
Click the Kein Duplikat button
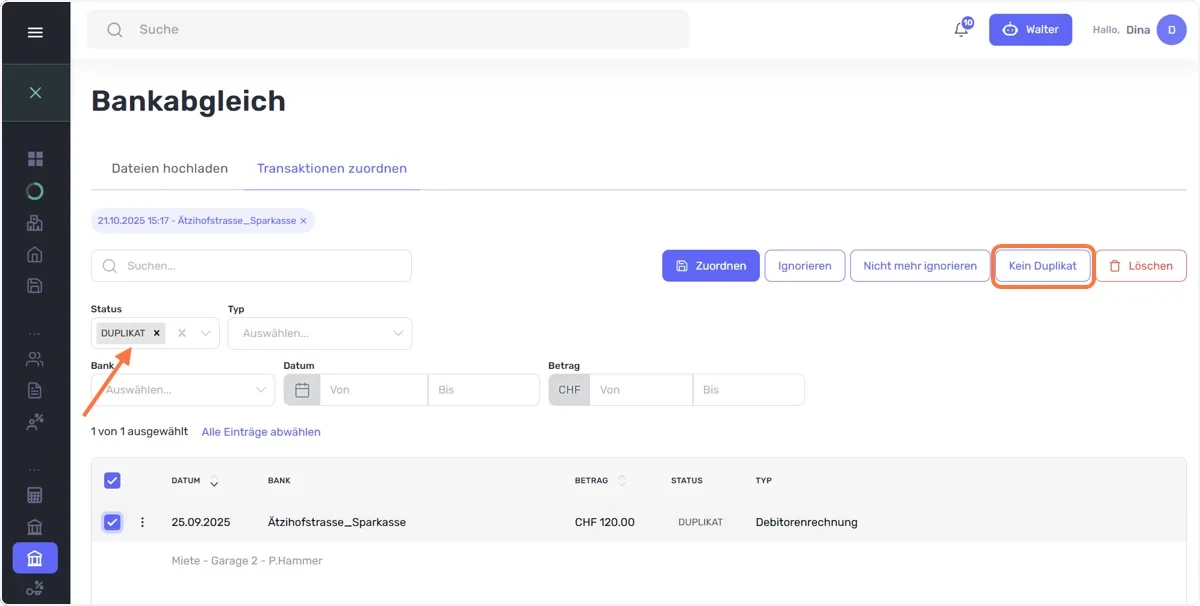[x=1043, y=266]
